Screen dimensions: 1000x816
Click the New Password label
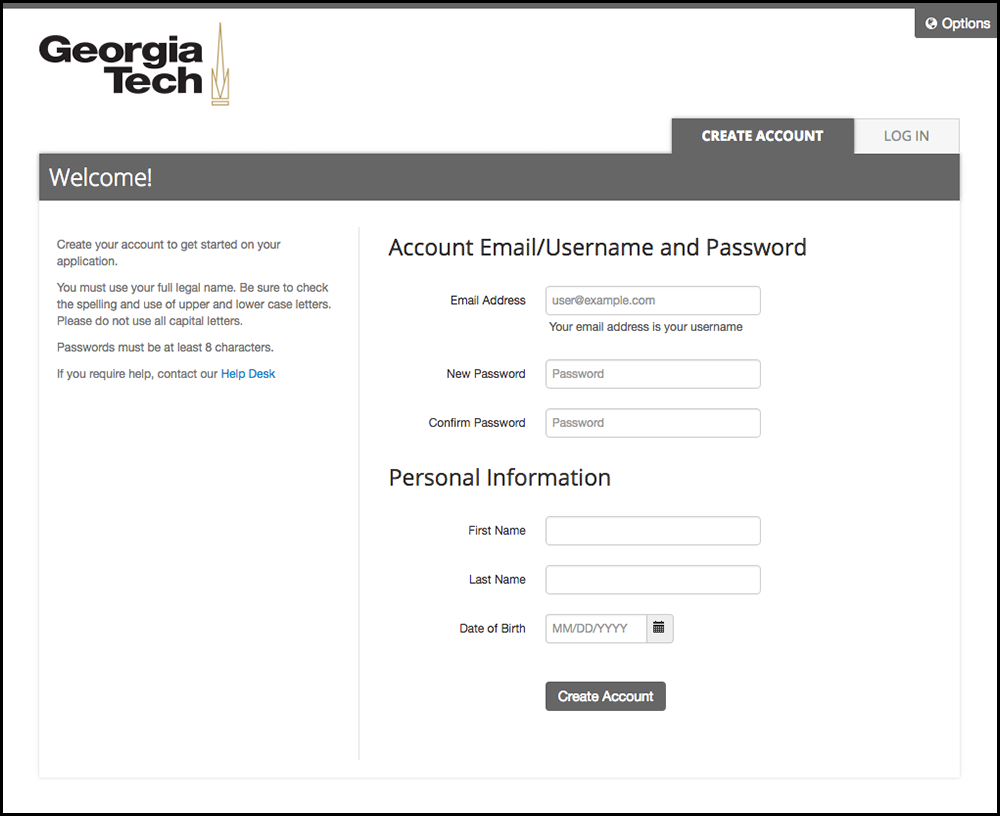(x=486, y=374)
